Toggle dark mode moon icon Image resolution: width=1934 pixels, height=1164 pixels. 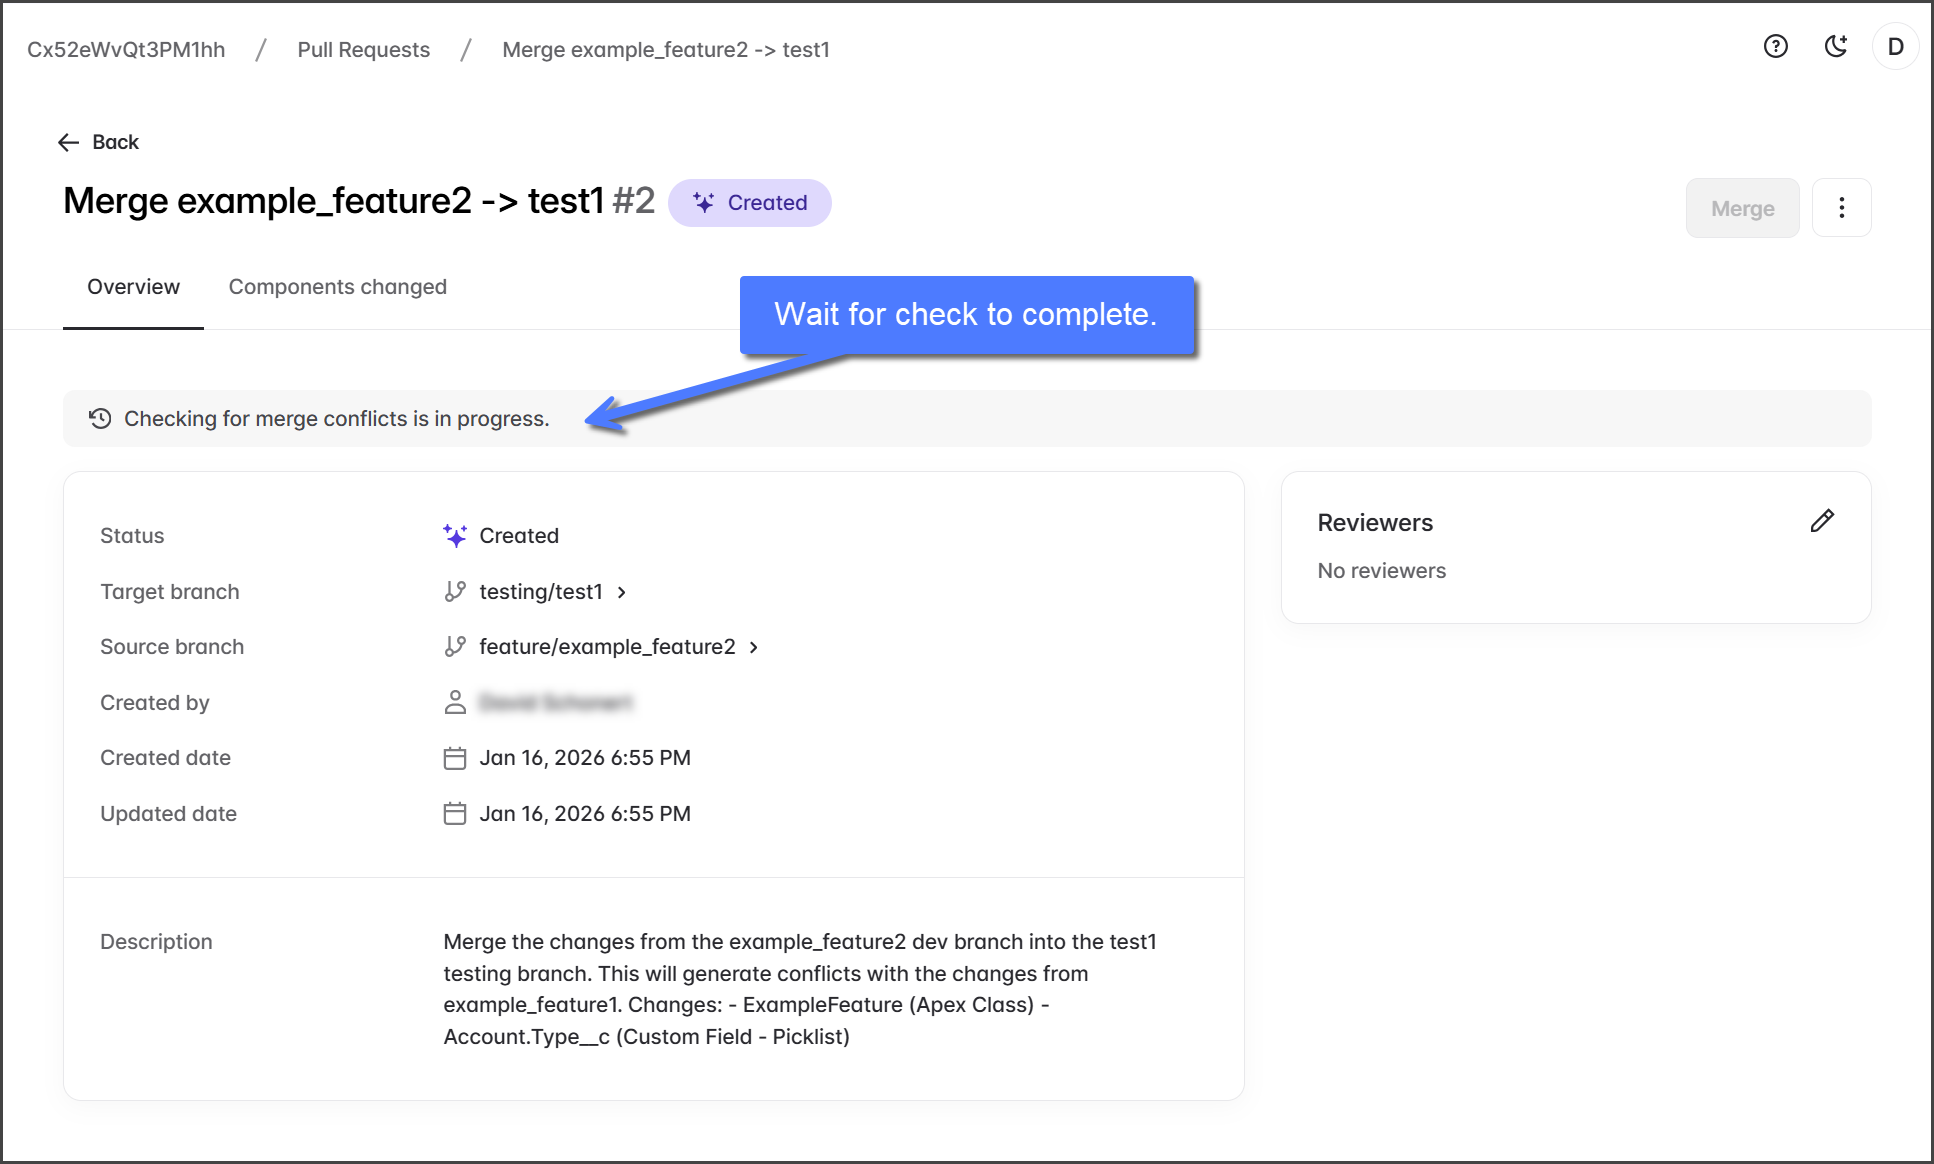[1835, 47]
